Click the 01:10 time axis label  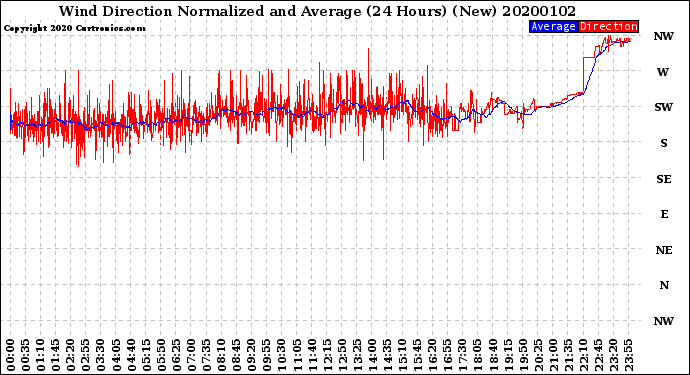(x=40, y=355)
